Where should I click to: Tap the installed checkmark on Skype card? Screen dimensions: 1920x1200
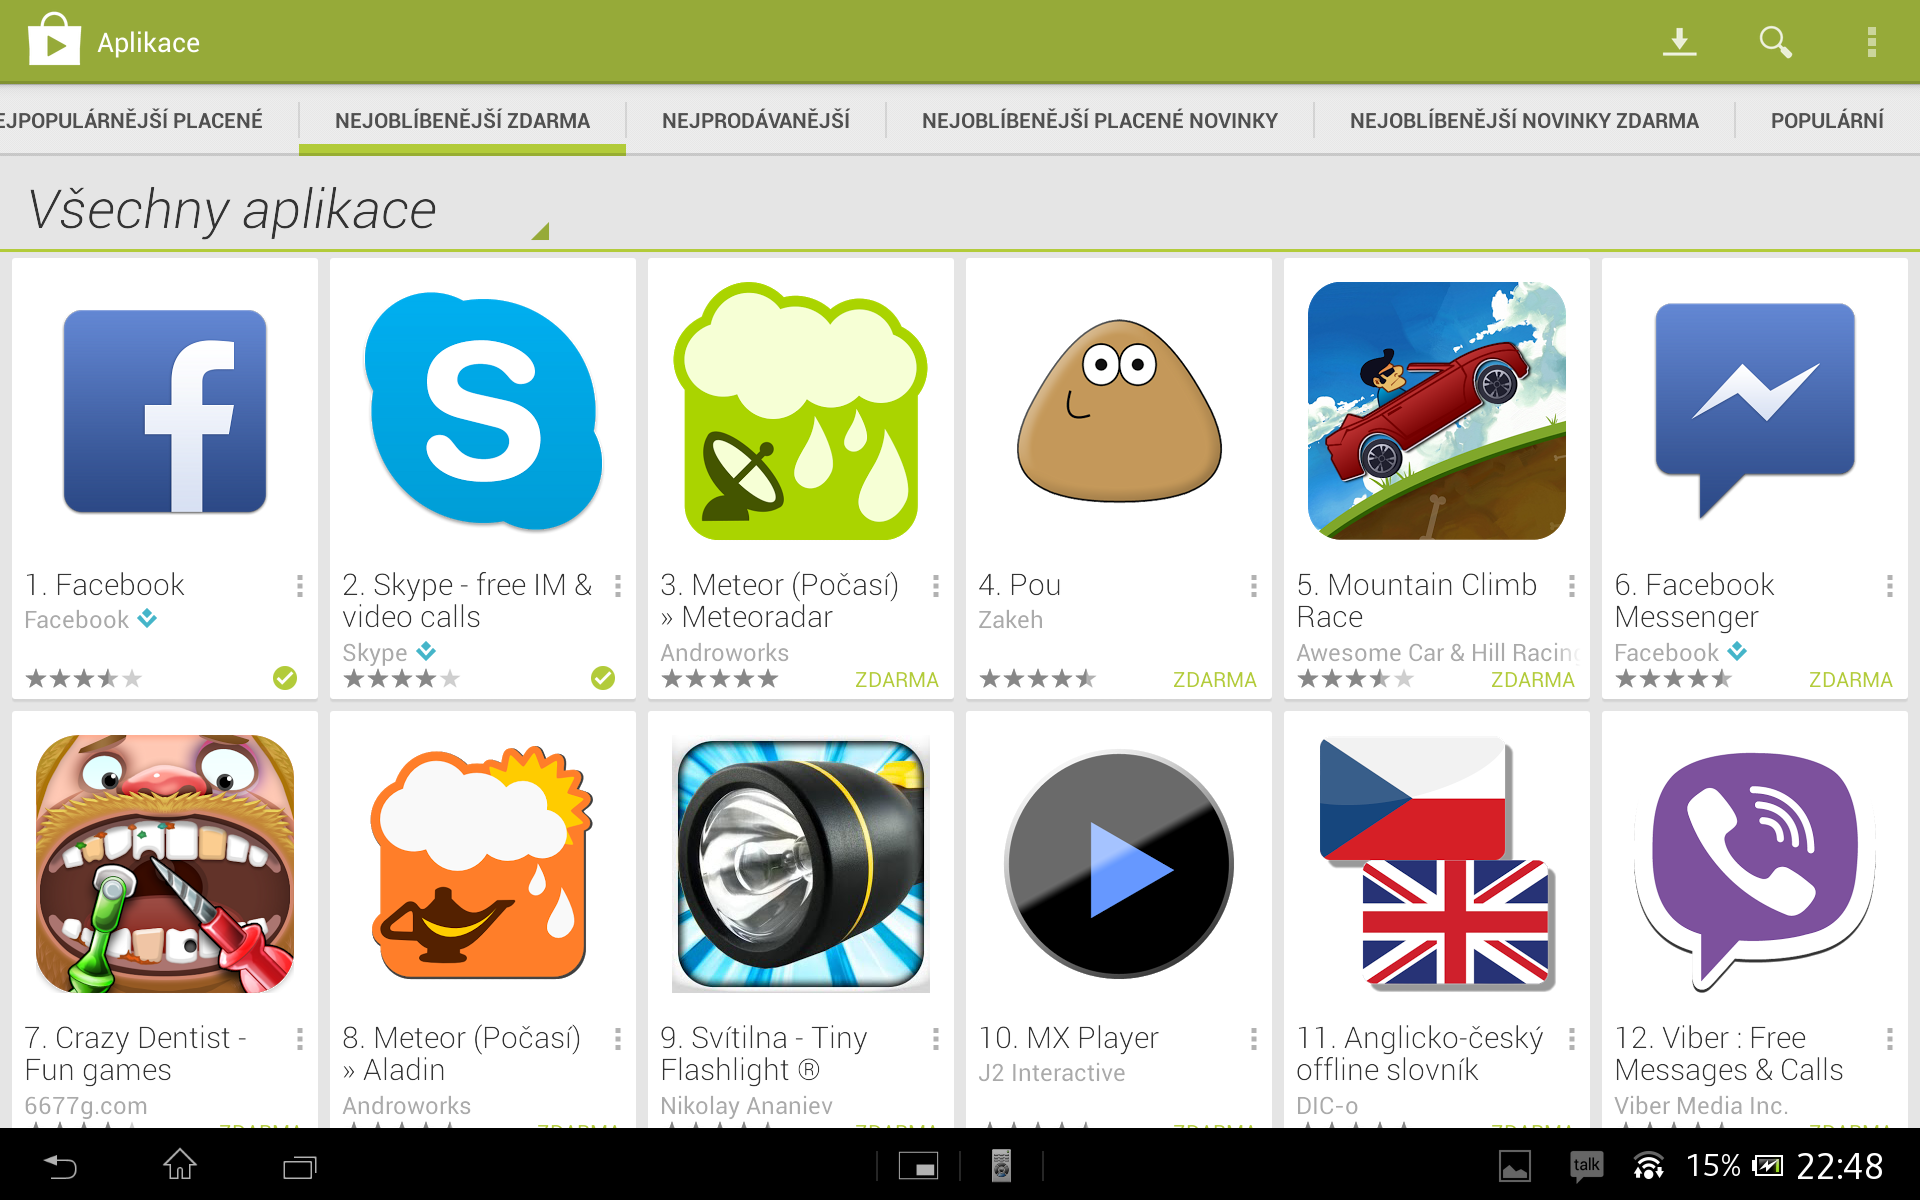coord(603,678)
